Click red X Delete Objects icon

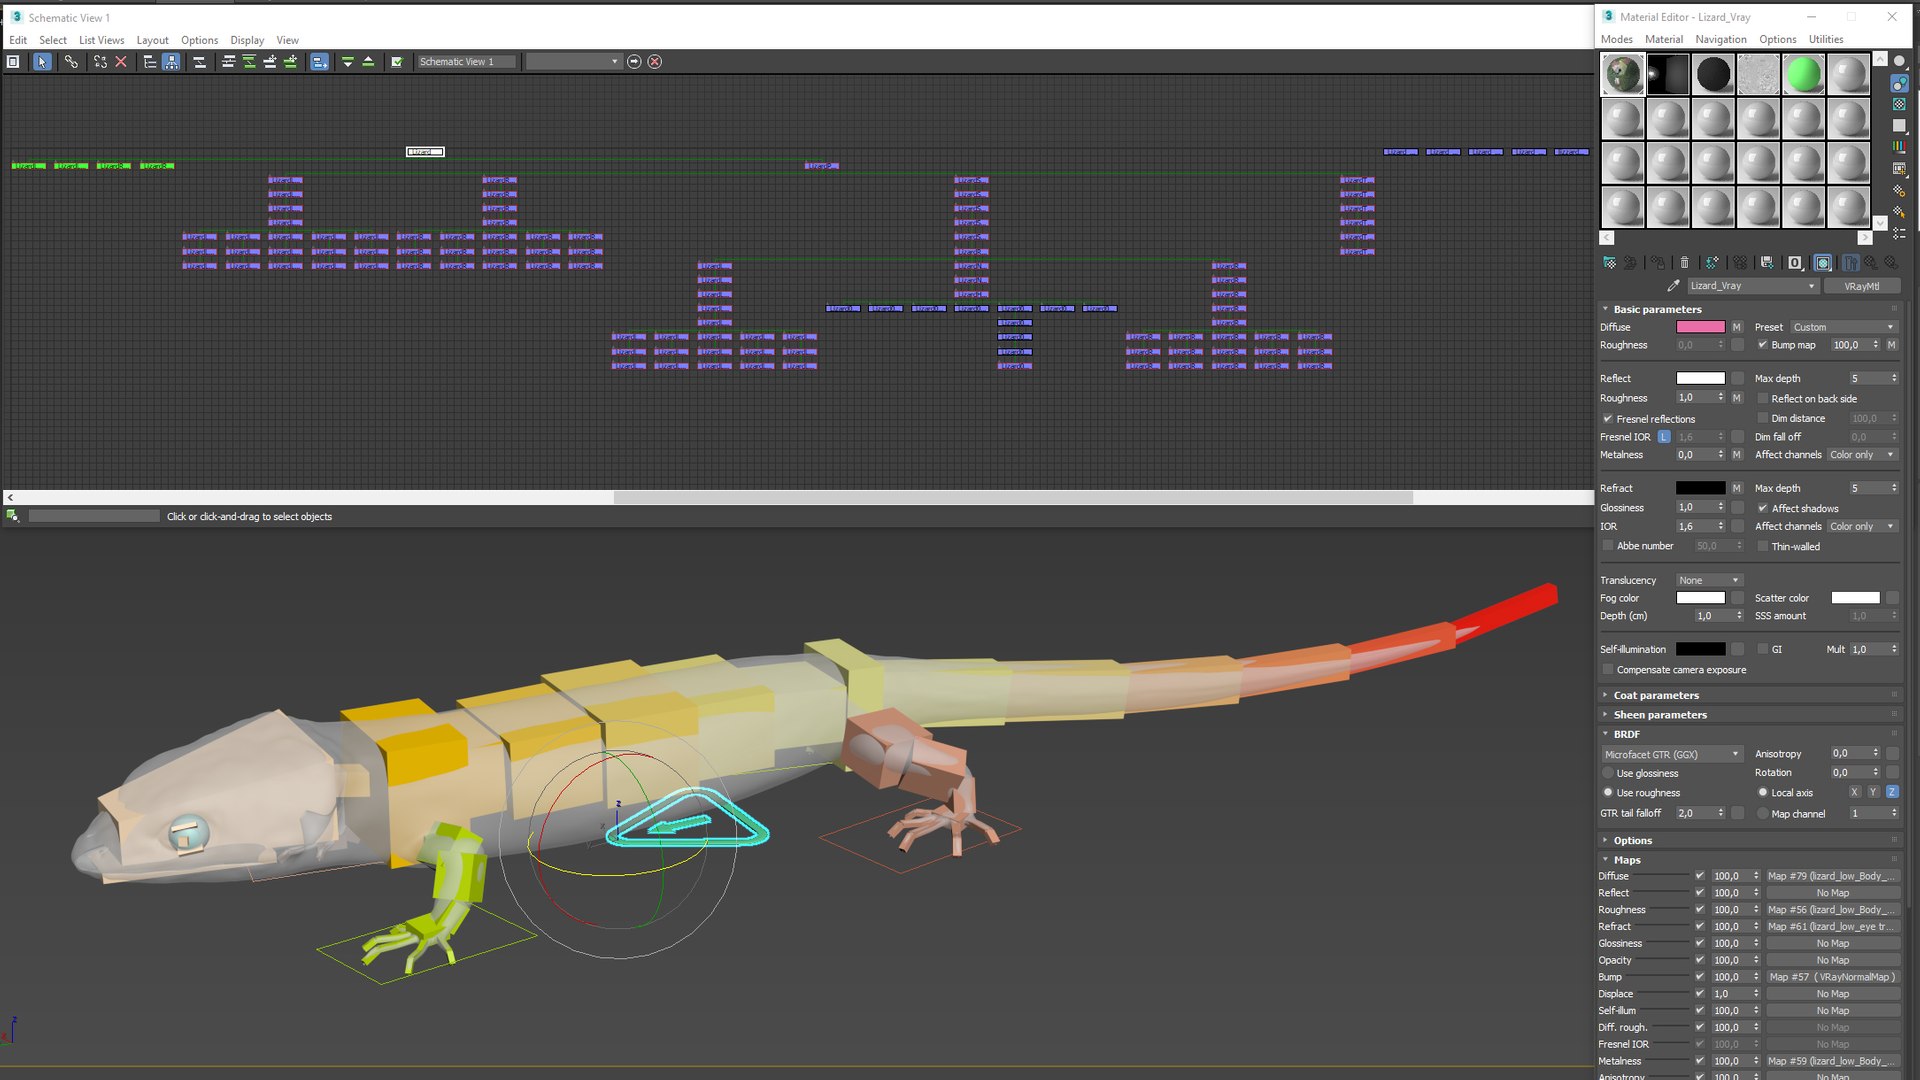121,62
